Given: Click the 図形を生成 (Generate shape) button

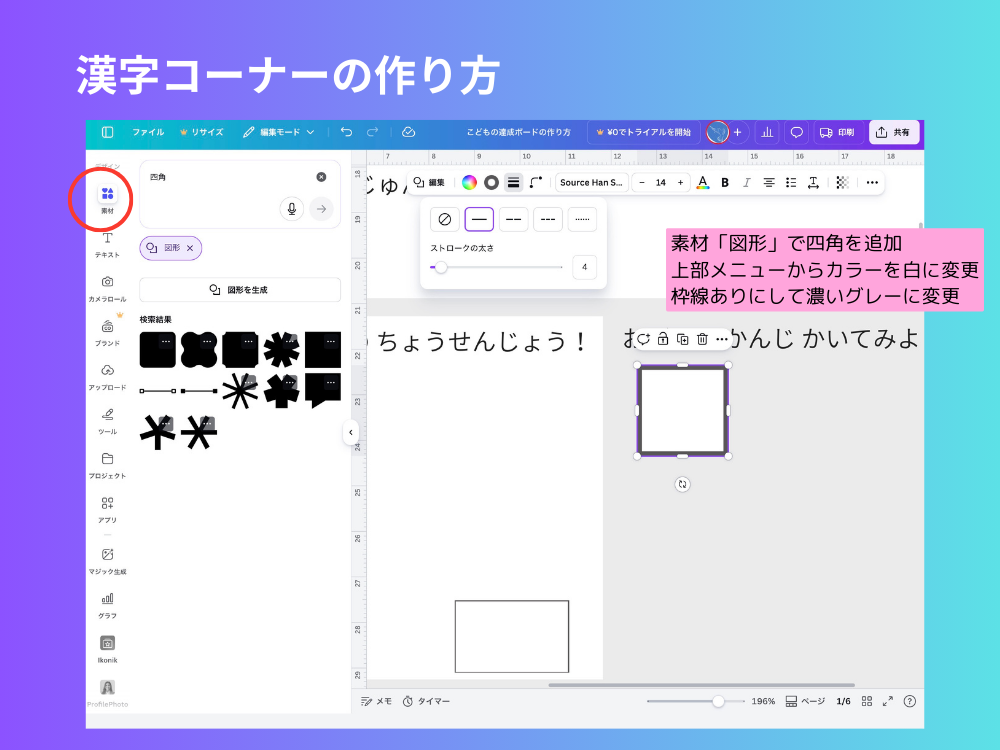Looking at the screenshot, I should [x=239, y=289].
